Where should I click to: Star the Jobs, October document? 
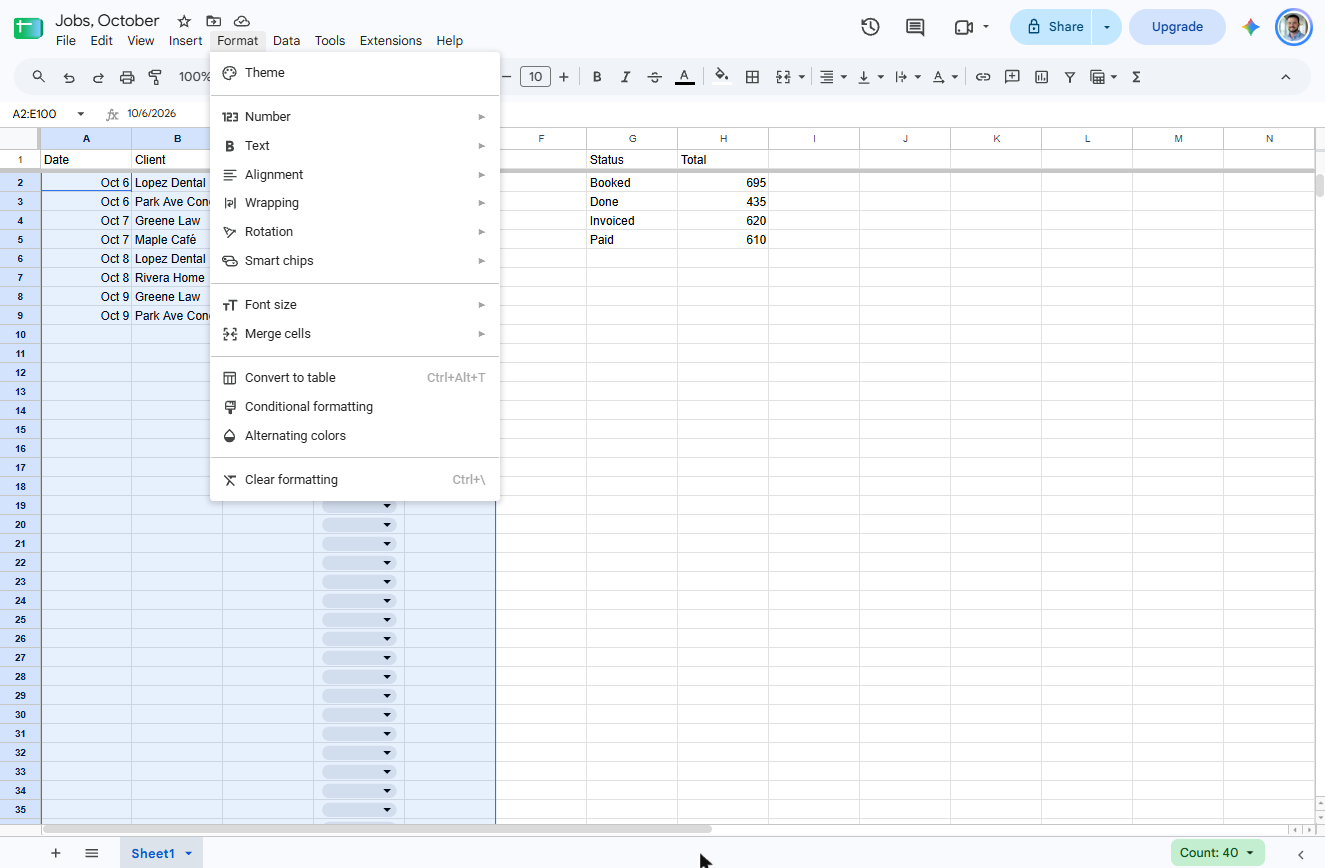coord(184,21)
